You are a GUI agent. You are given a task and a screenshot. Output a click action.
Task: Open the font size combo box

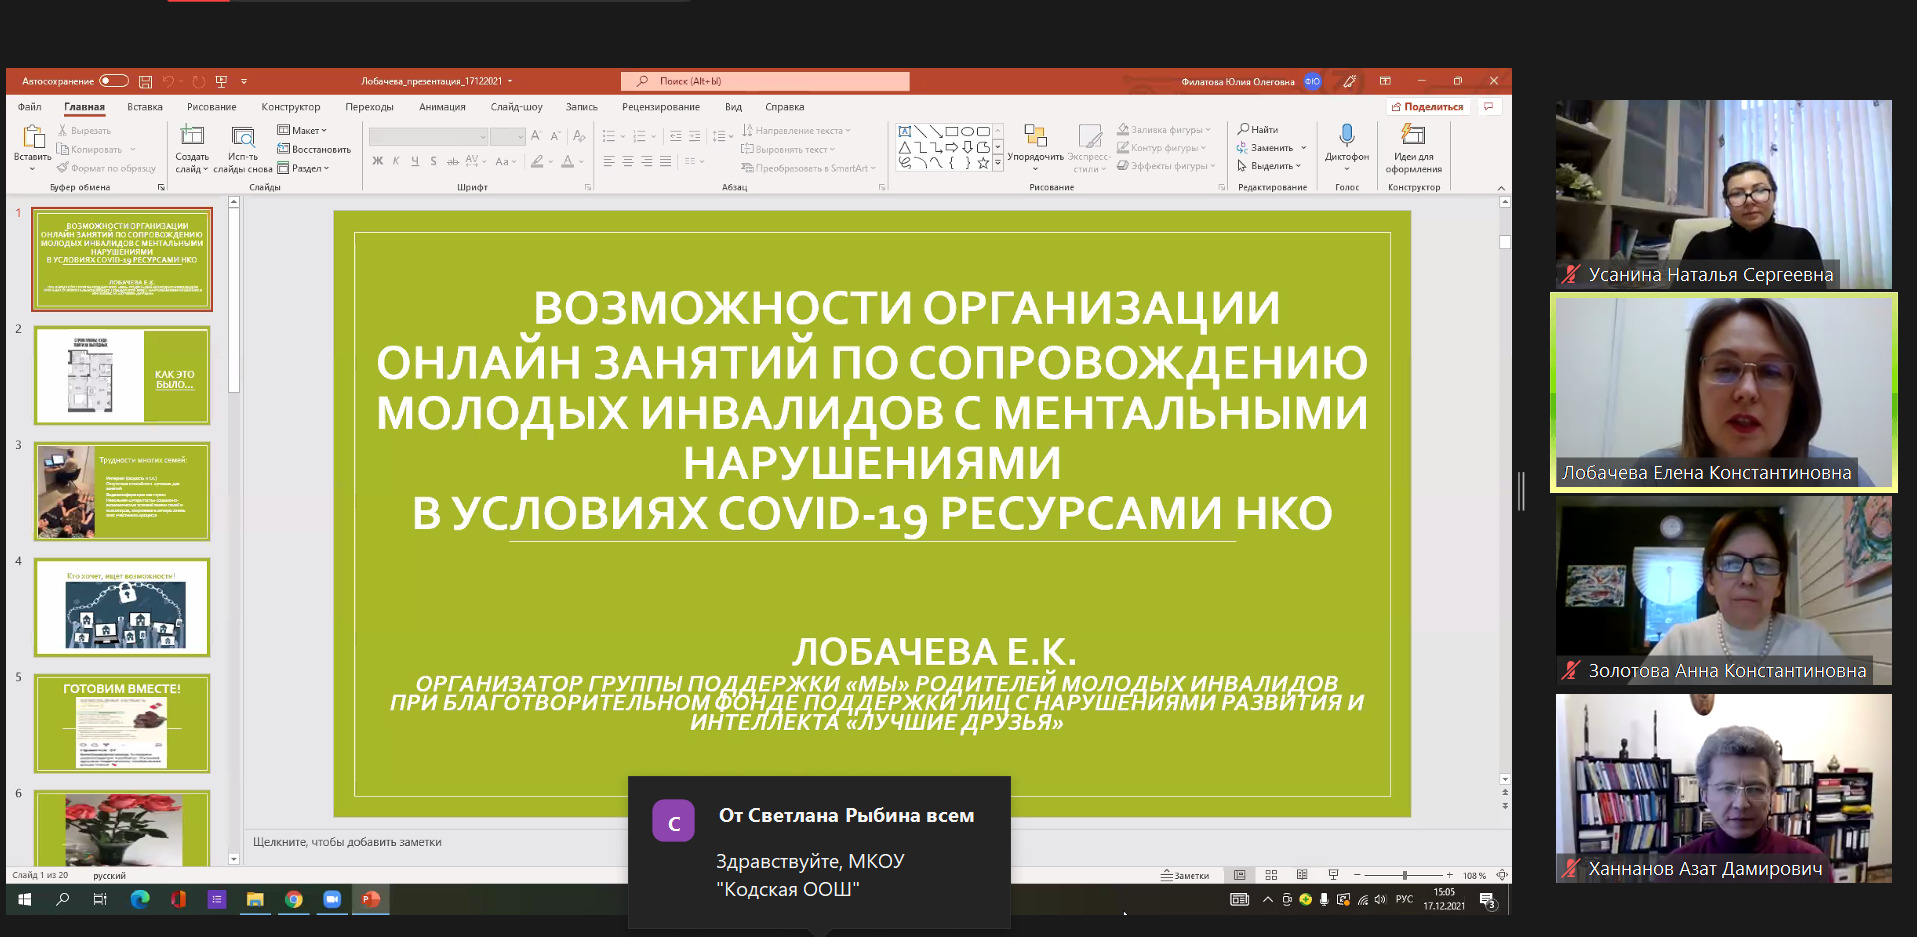[507, 136]
